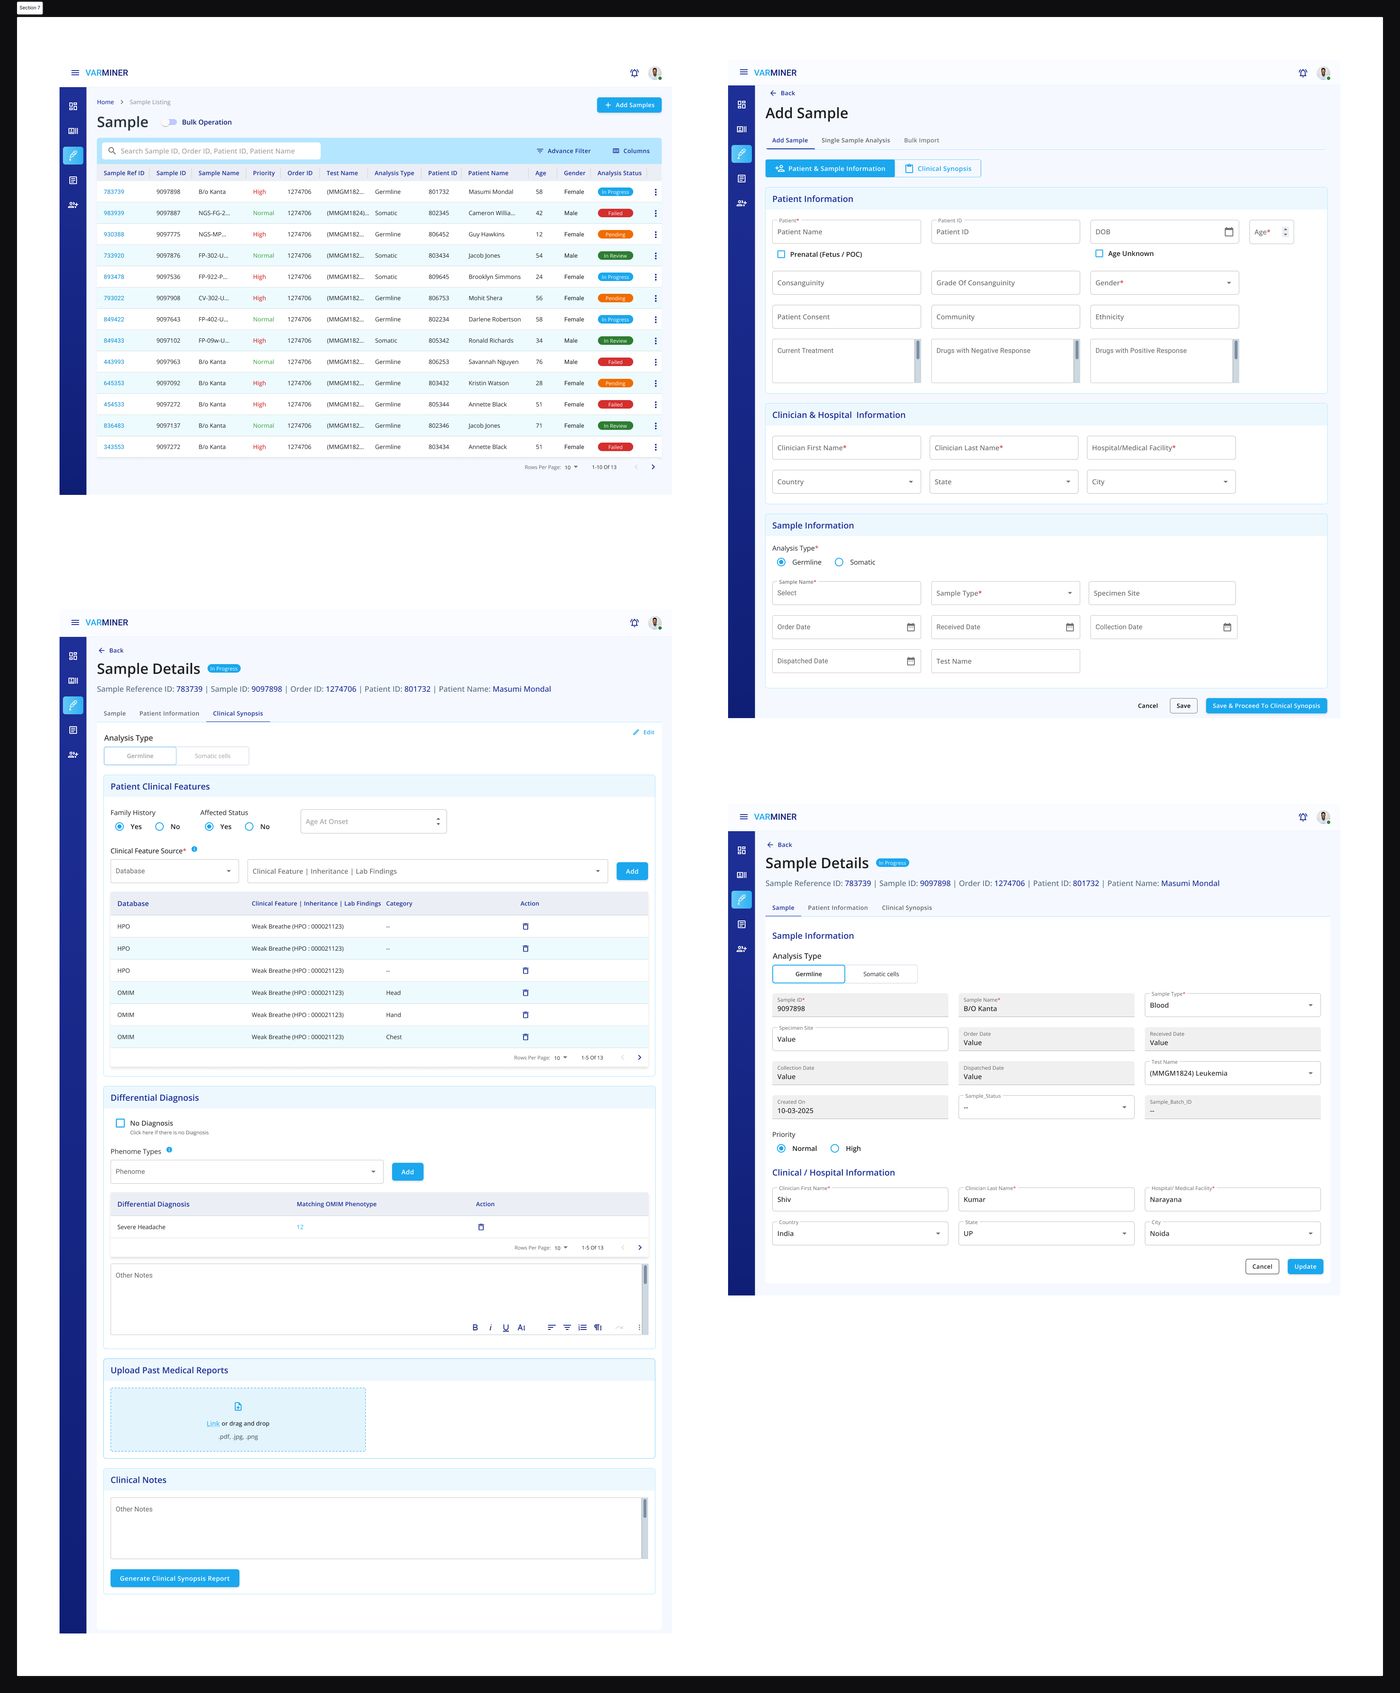1400x1693 pixels.
Task: Click Clinical Notes text area scrollbar
Action: (x=645, y=1527)
